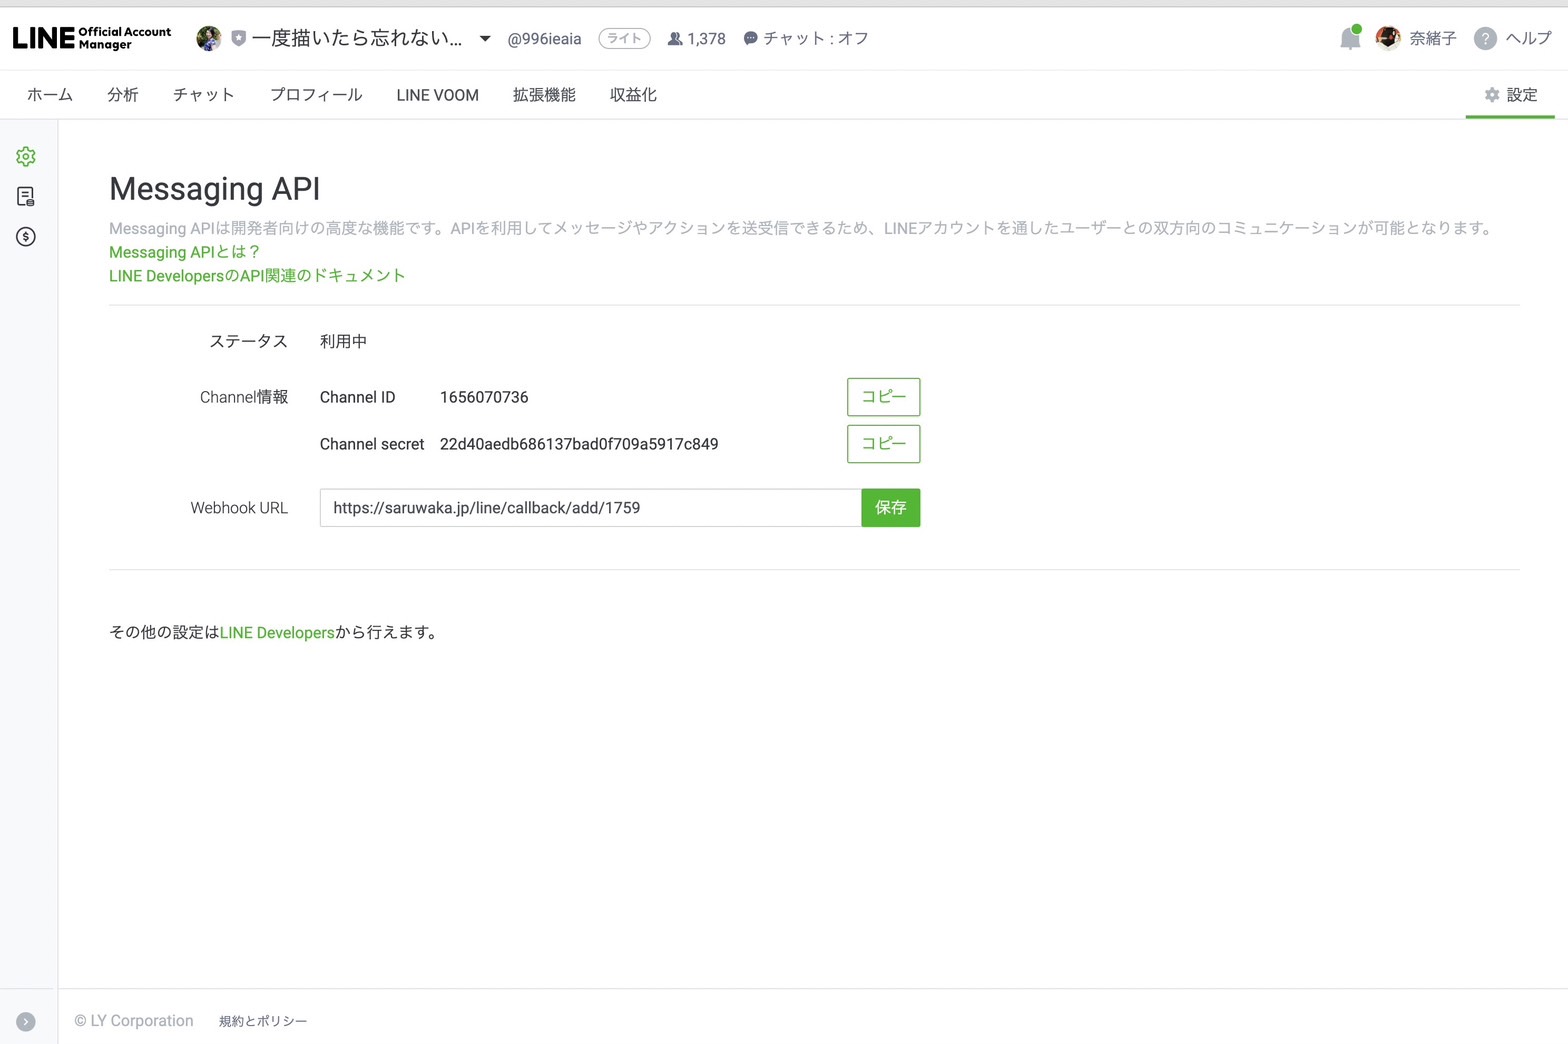The width and height of the screenshot is (1568, 1044).
Task: Click the チャット:オフ chat status
Action: [806, 38]
